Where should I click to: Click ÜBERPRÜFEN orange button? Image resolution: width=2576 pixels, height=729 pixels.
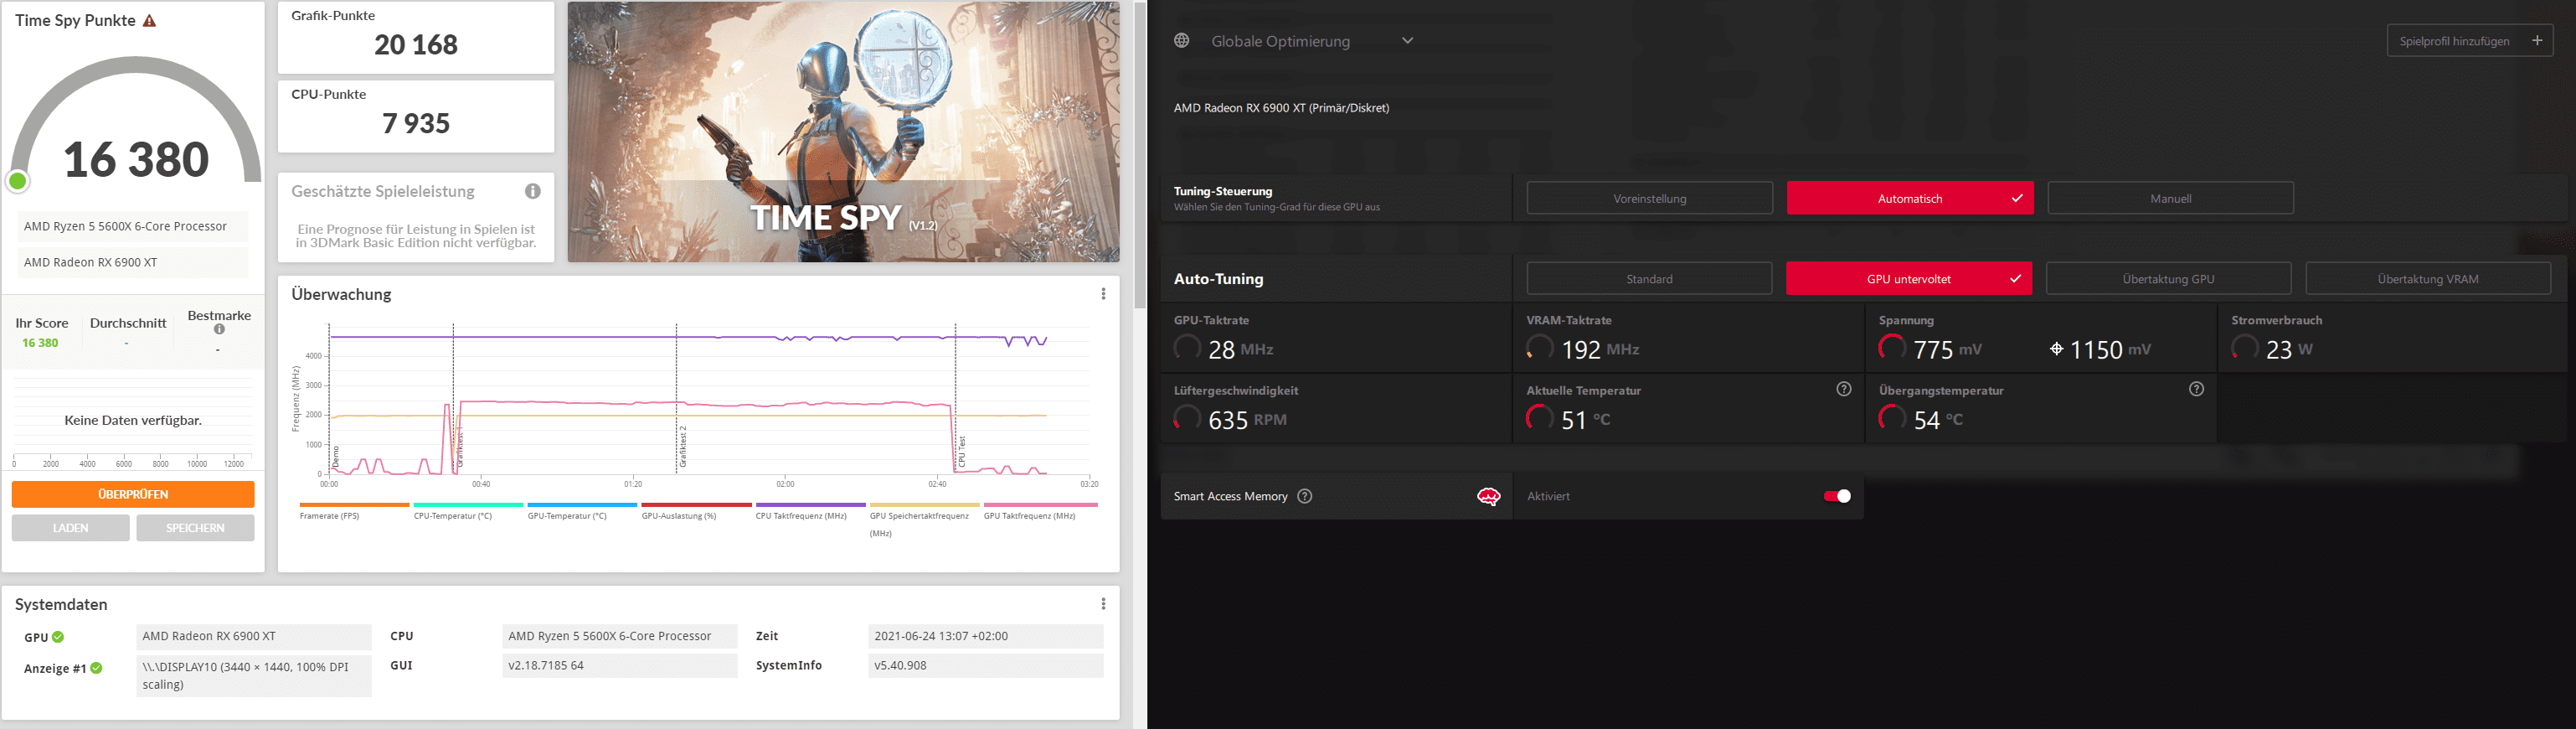[133, 494]
